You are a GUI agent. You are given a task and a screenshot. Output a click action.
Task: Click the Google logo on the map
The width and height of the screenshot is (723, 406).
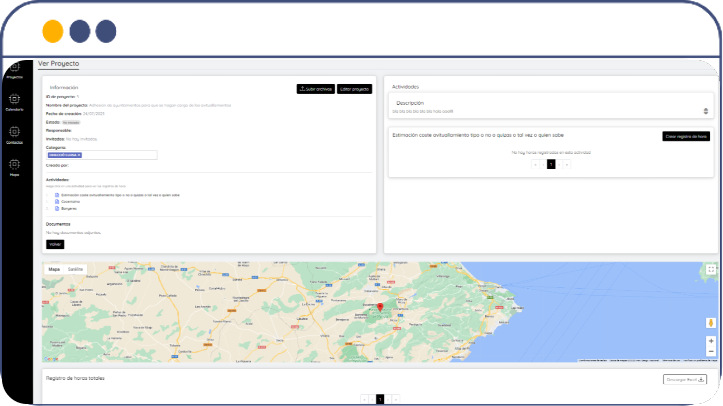pyautogui.click(x=51, y=359)
